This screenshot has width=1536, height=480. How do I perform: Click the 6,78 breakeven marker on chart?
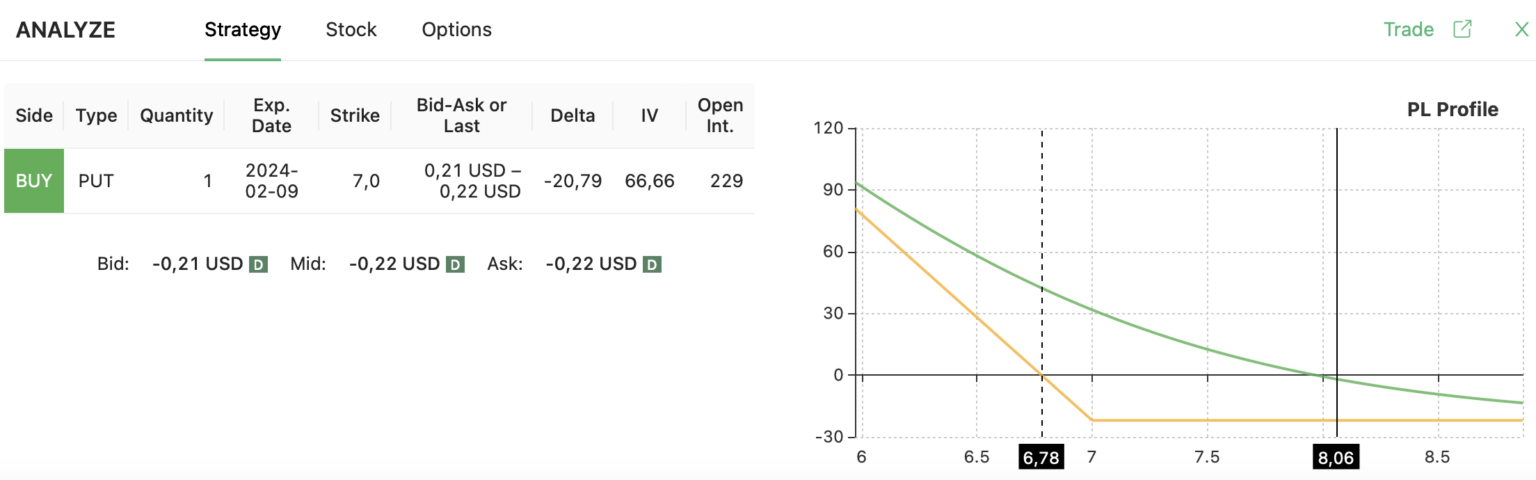pos(1041,457)
